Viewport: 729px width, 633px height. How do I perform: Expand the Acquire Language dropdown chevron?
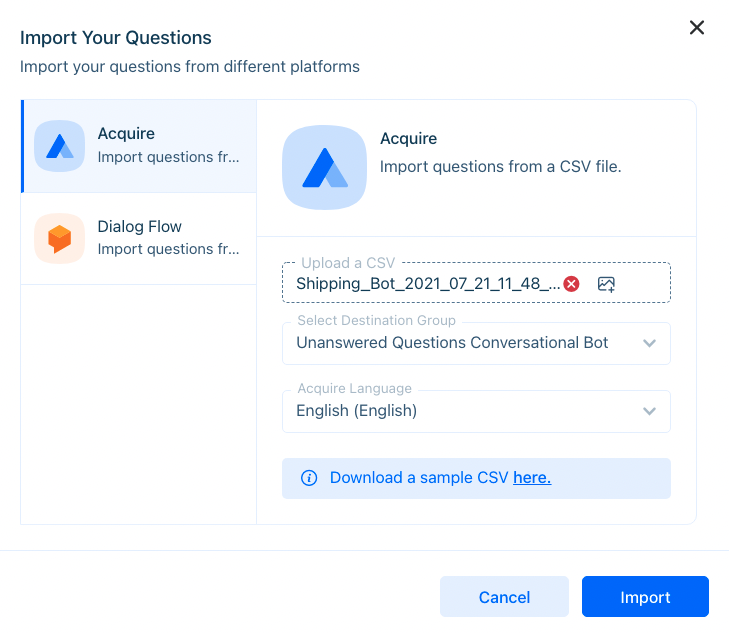coord(649,411)
